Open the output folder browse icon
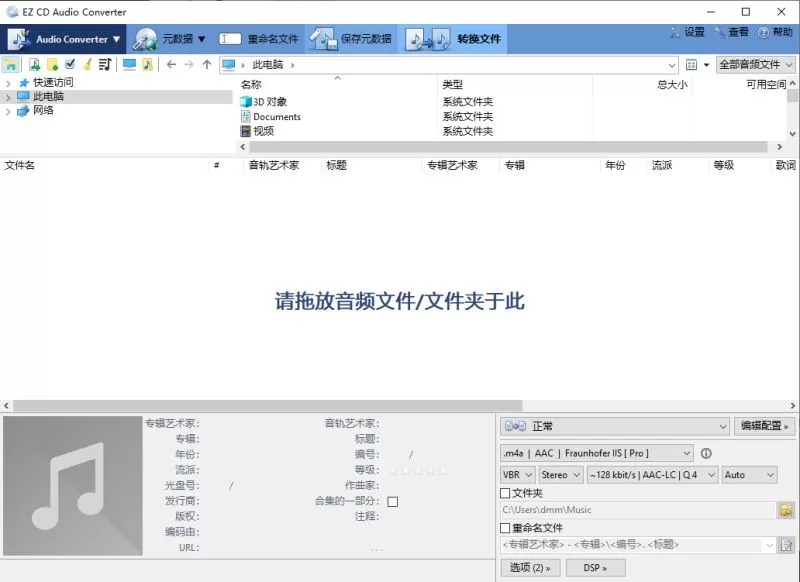Viewport: 800px width, 582px height. [788, 510]
